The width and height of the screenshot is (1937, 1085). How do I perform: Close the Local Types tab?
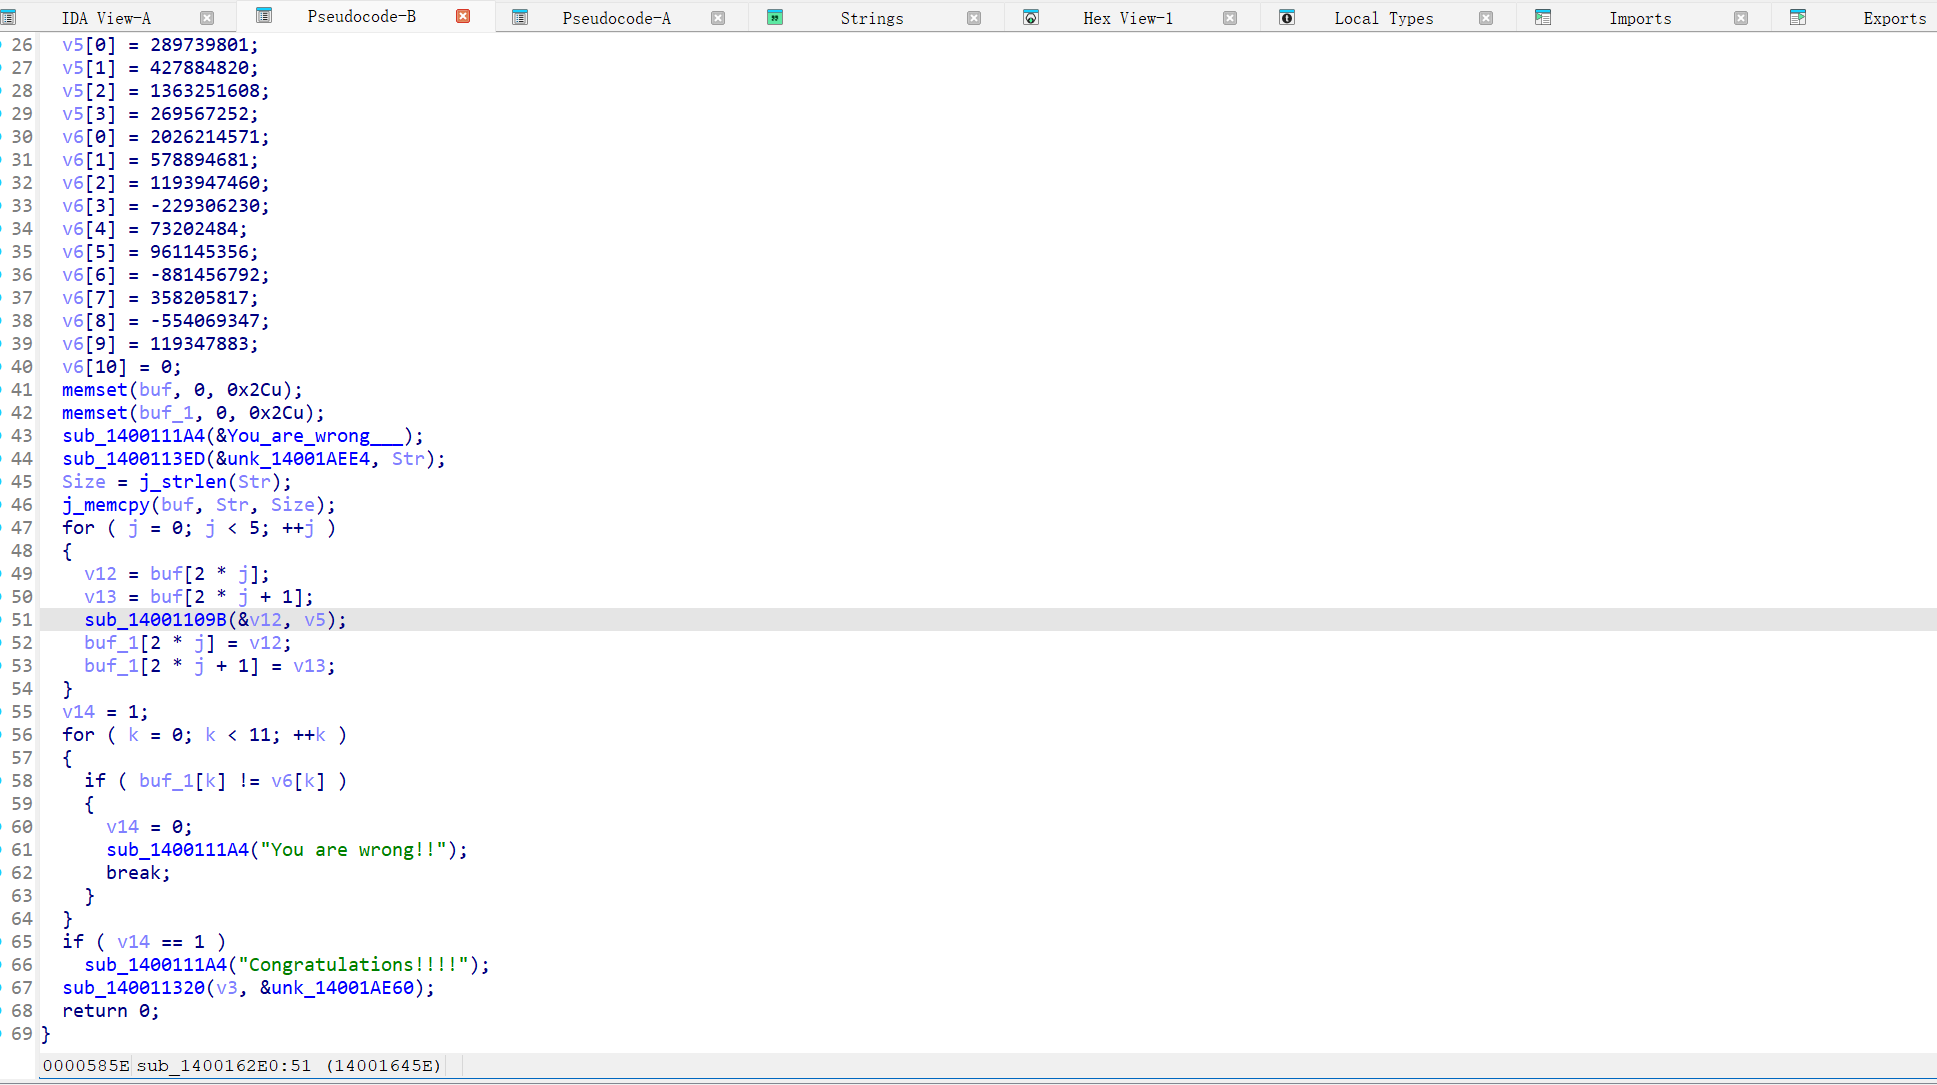pyautogui.click(x=1486, y=18)
